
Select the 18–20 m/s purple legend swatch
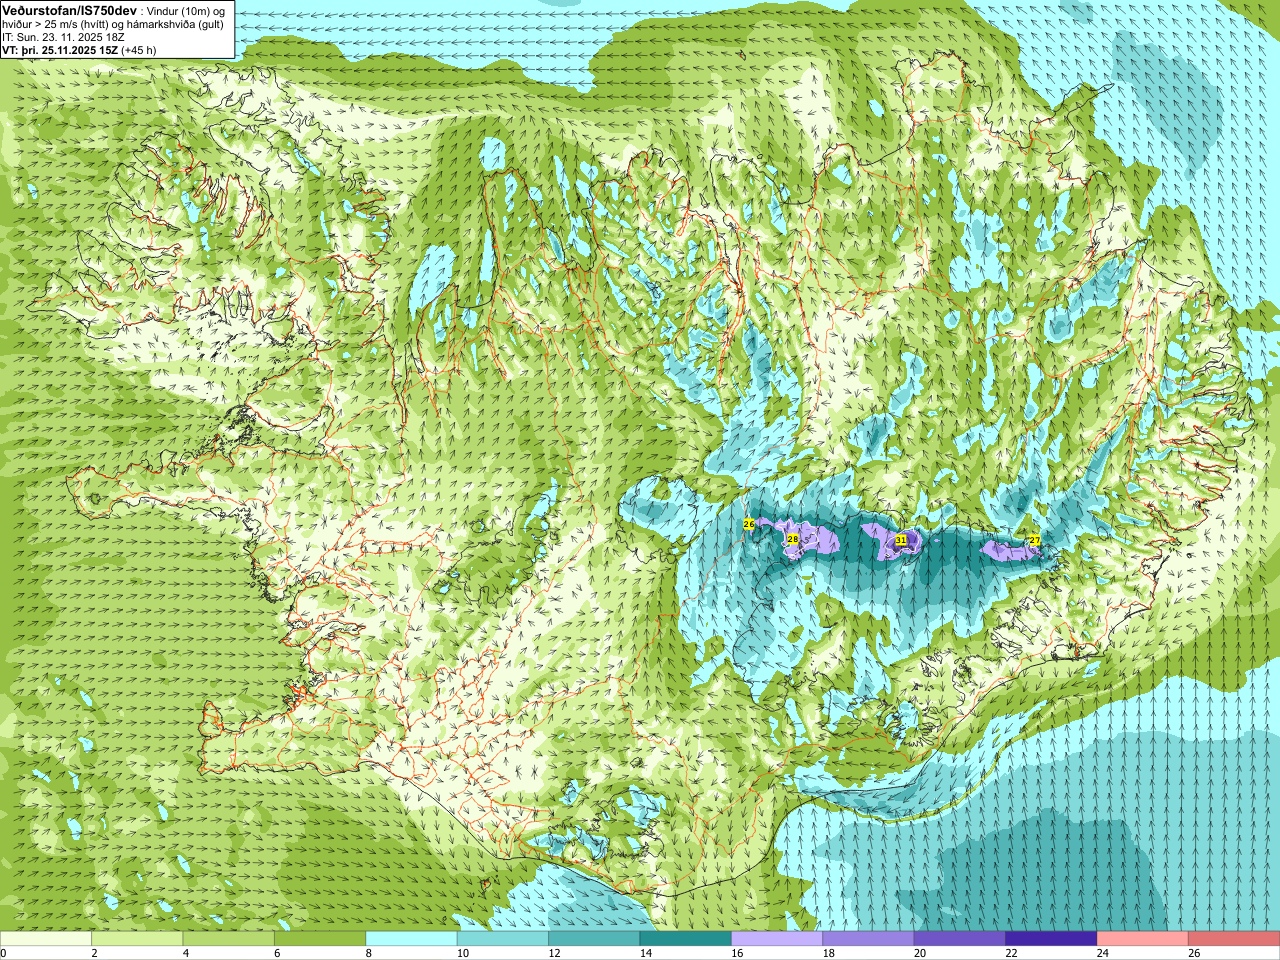coord(868,939)
